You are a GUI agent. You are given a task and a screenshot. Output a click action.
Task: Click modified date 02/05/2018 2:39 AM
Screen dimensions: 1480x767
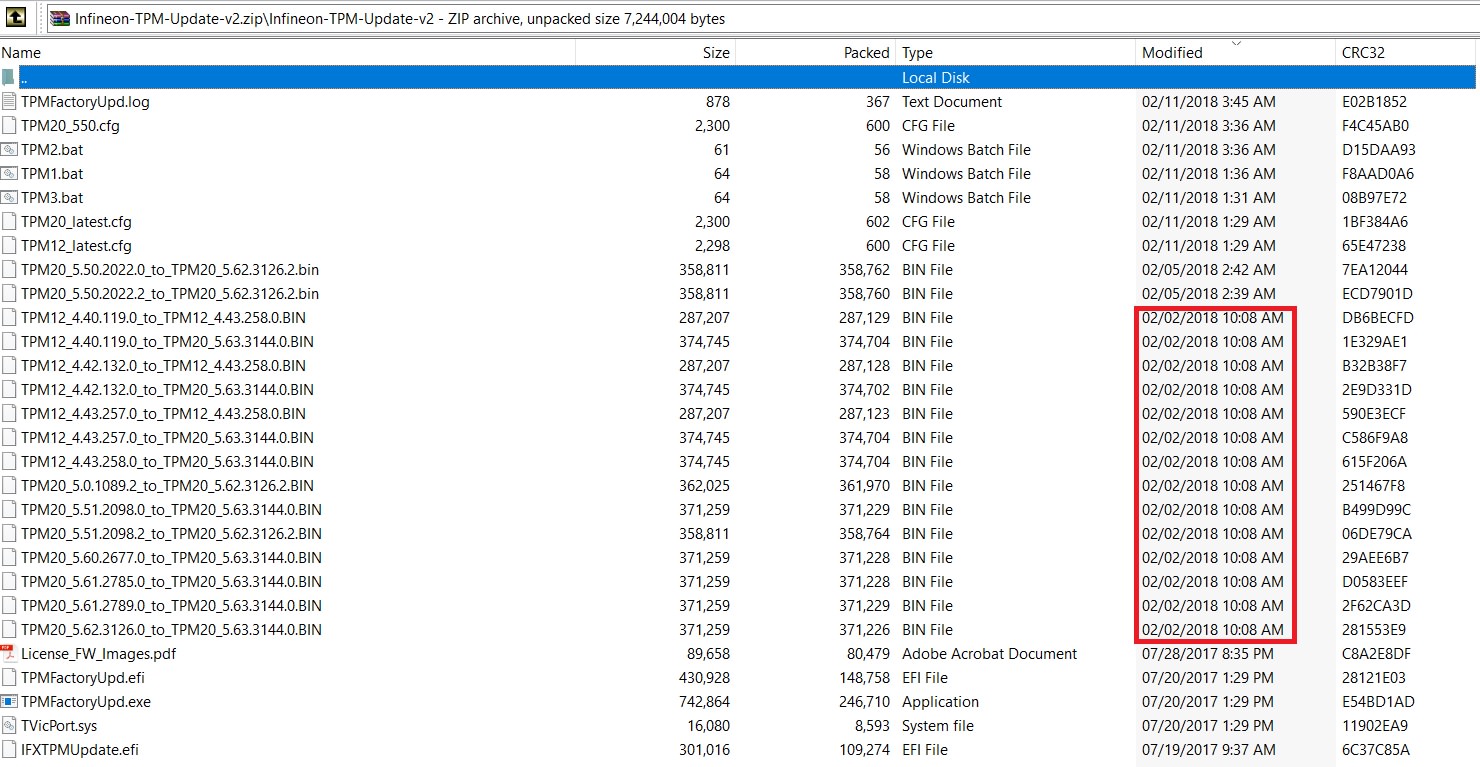tap(1208, 294)
